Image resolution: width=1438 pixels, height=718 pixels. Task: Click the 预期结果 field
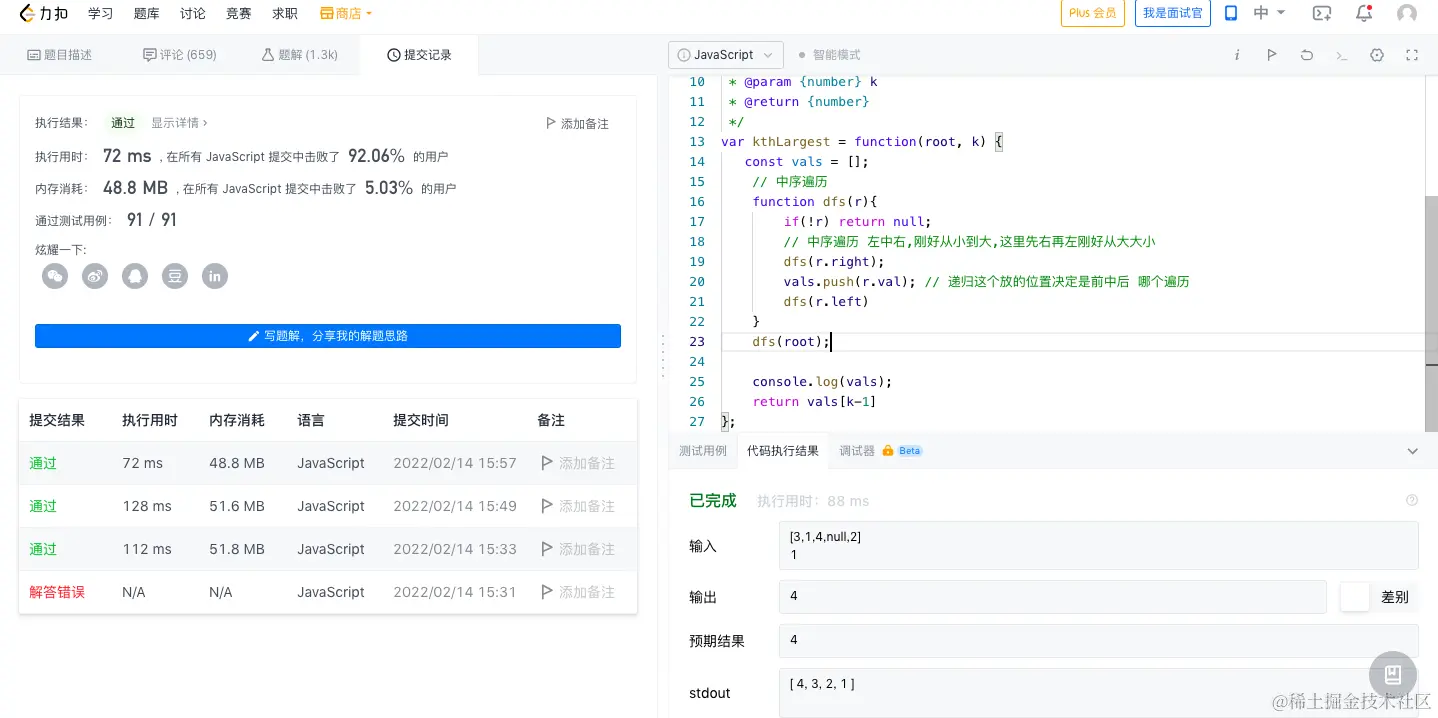click(x=1098, y=640)
